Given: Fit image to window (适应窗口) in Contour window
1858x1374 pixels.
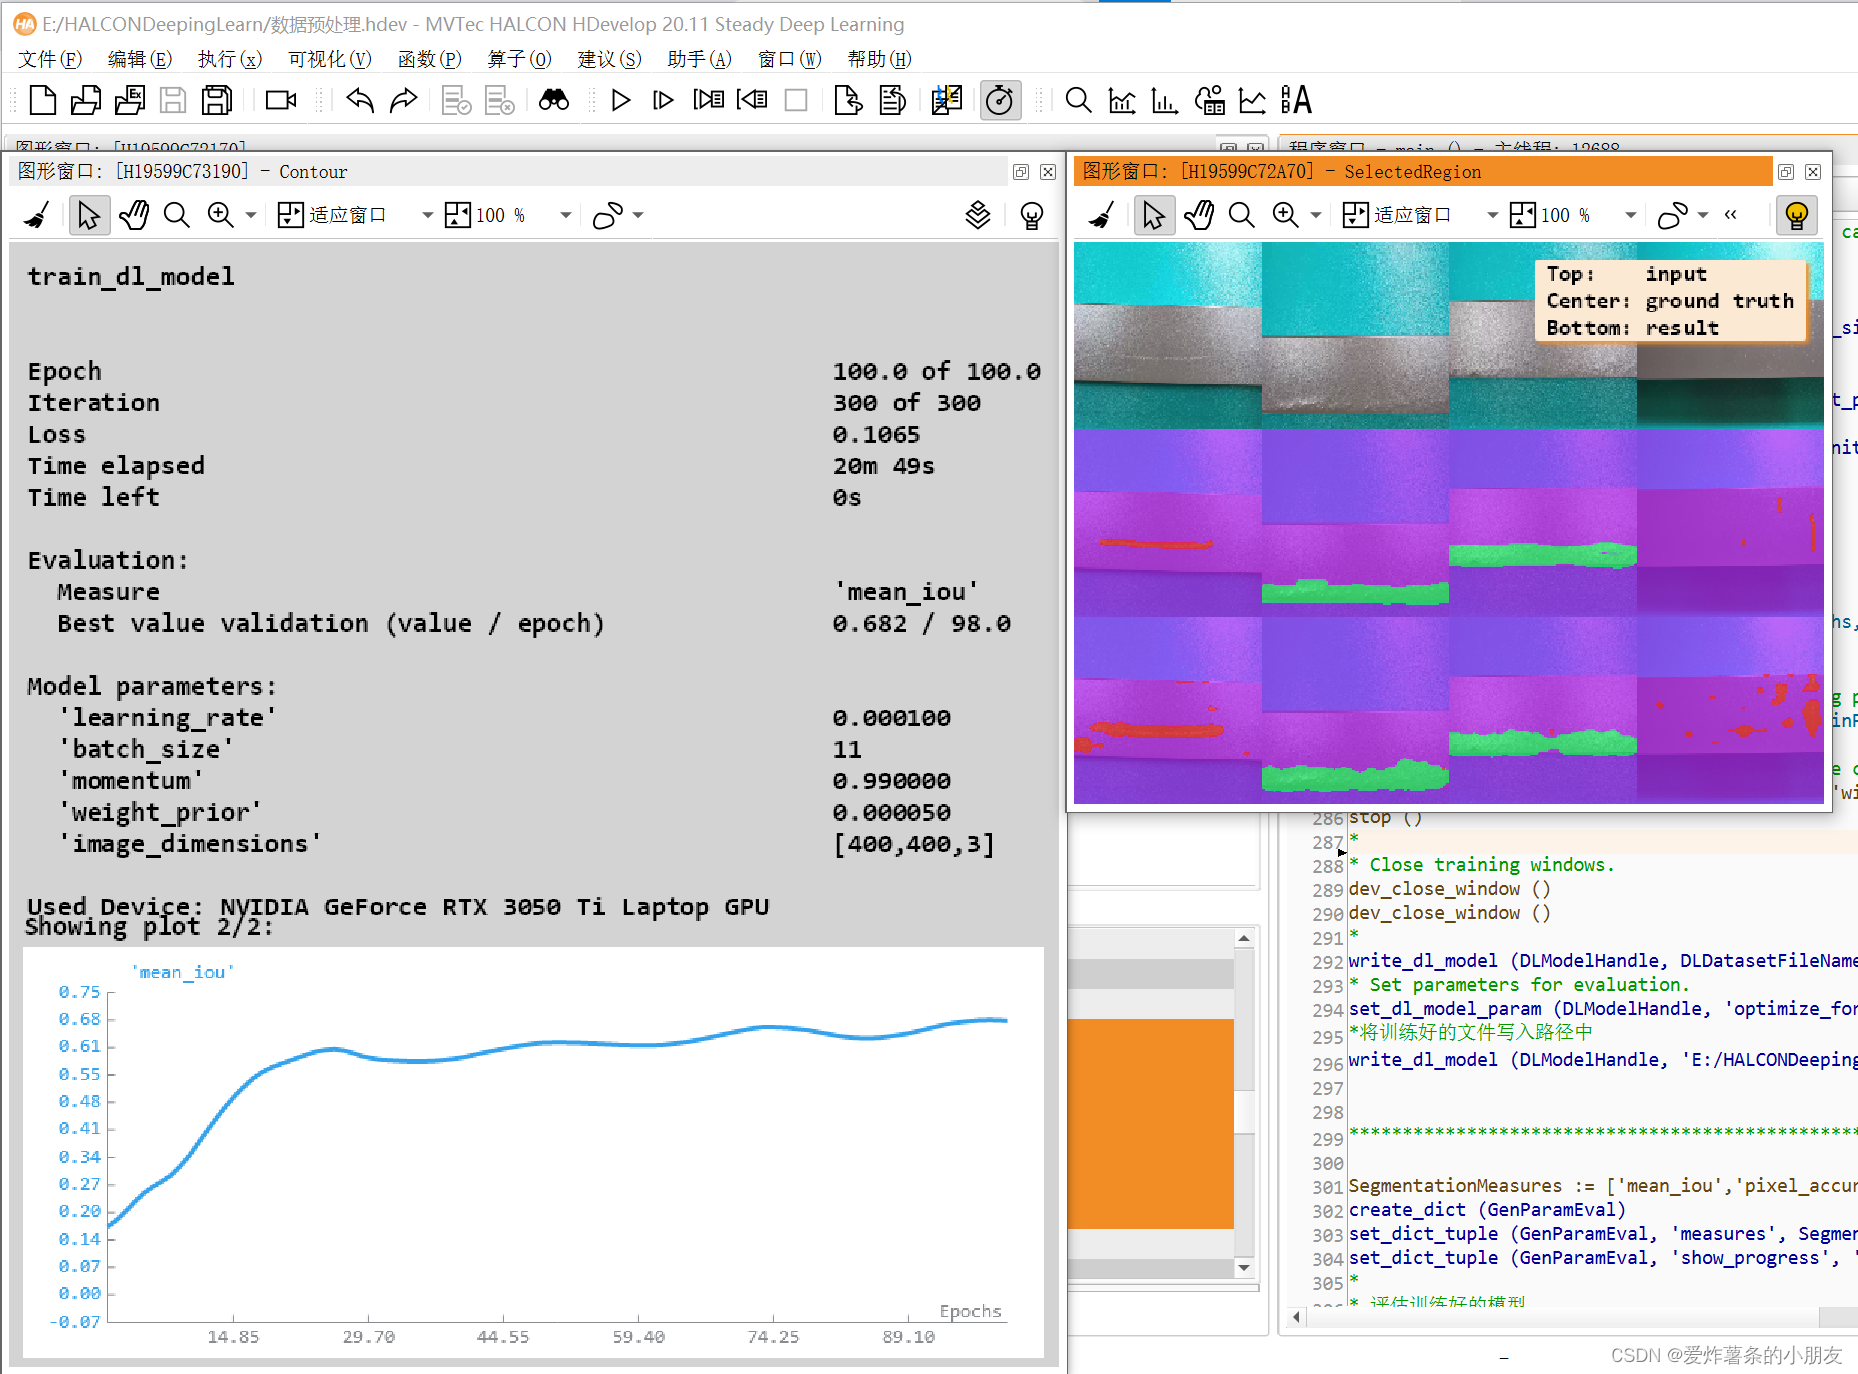Looking at the screenshot, I should [332, 215].
